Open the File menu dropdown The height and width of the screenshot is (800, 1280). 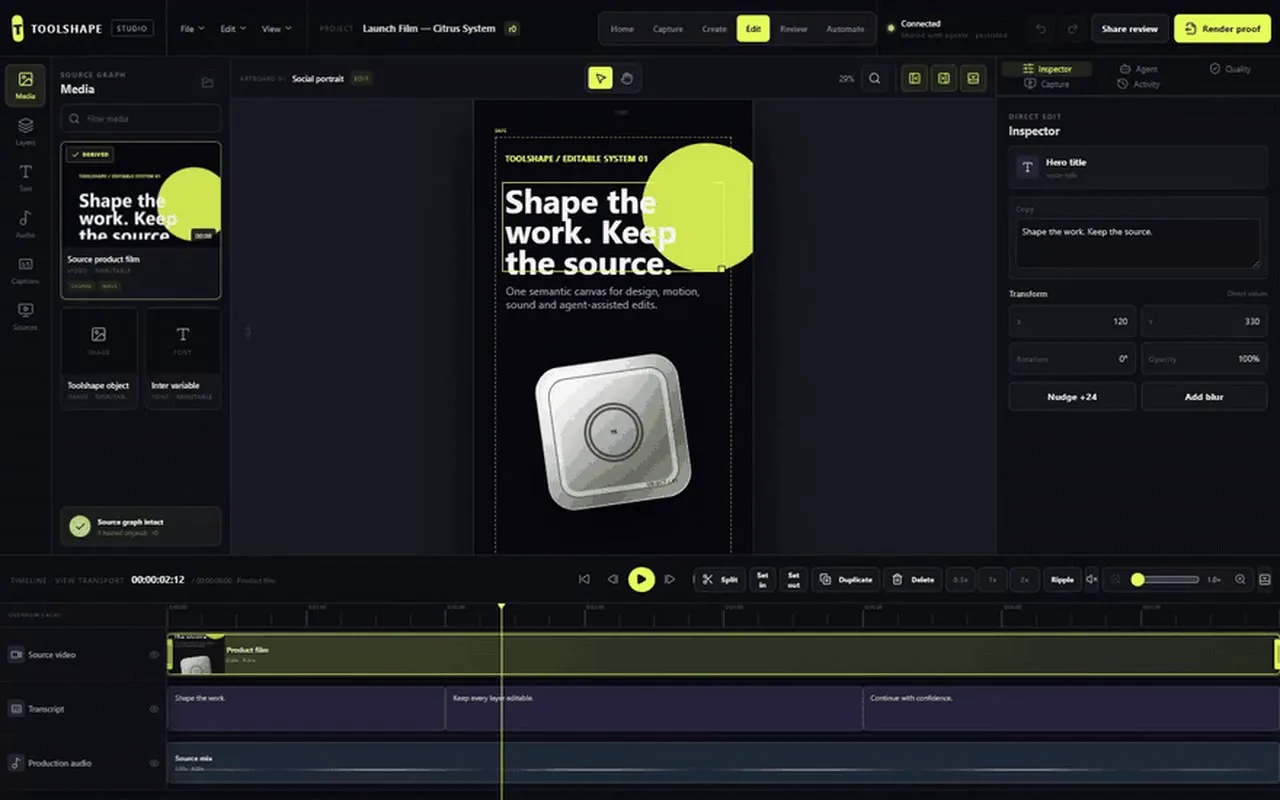coord(192,29)
